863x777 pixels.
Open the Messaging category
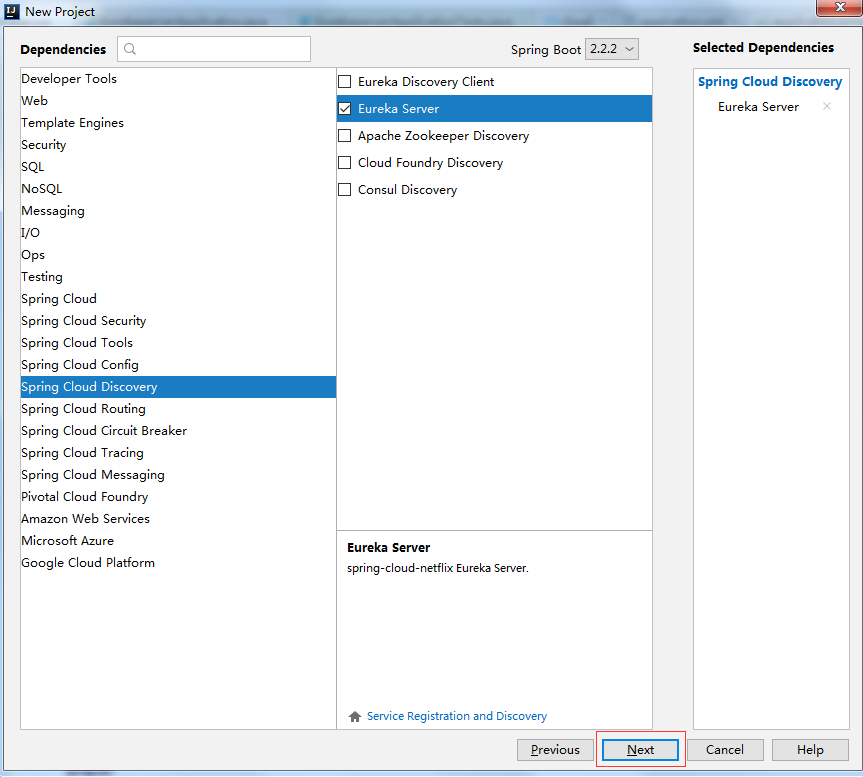coord(178,211)
